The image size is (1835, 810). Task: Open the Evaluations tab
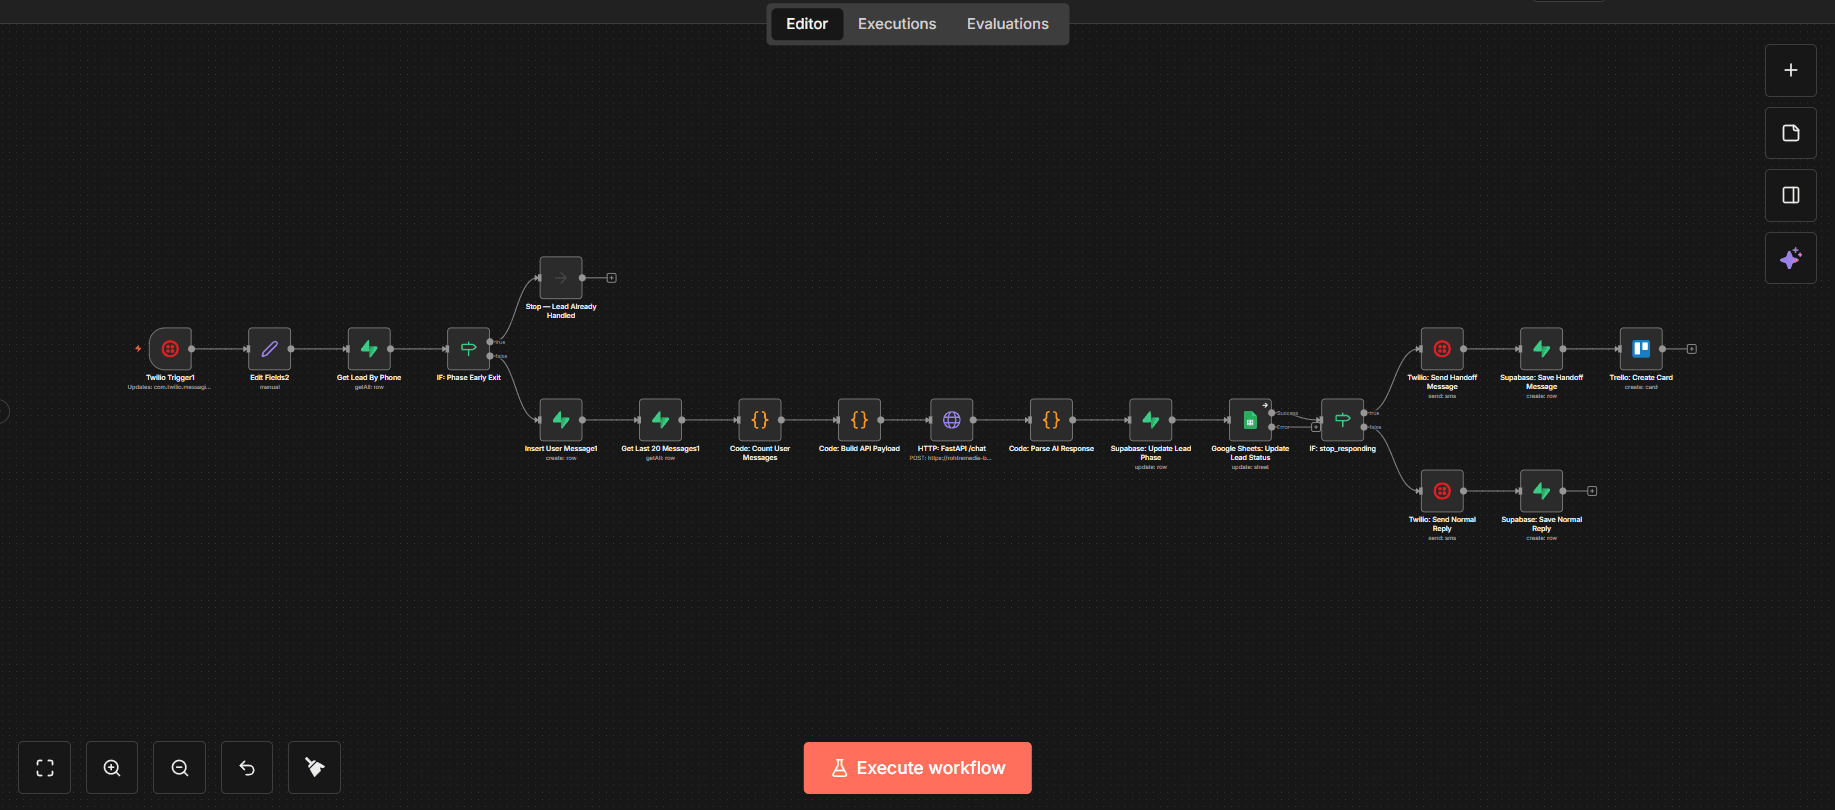click(x=1008, y=24)
